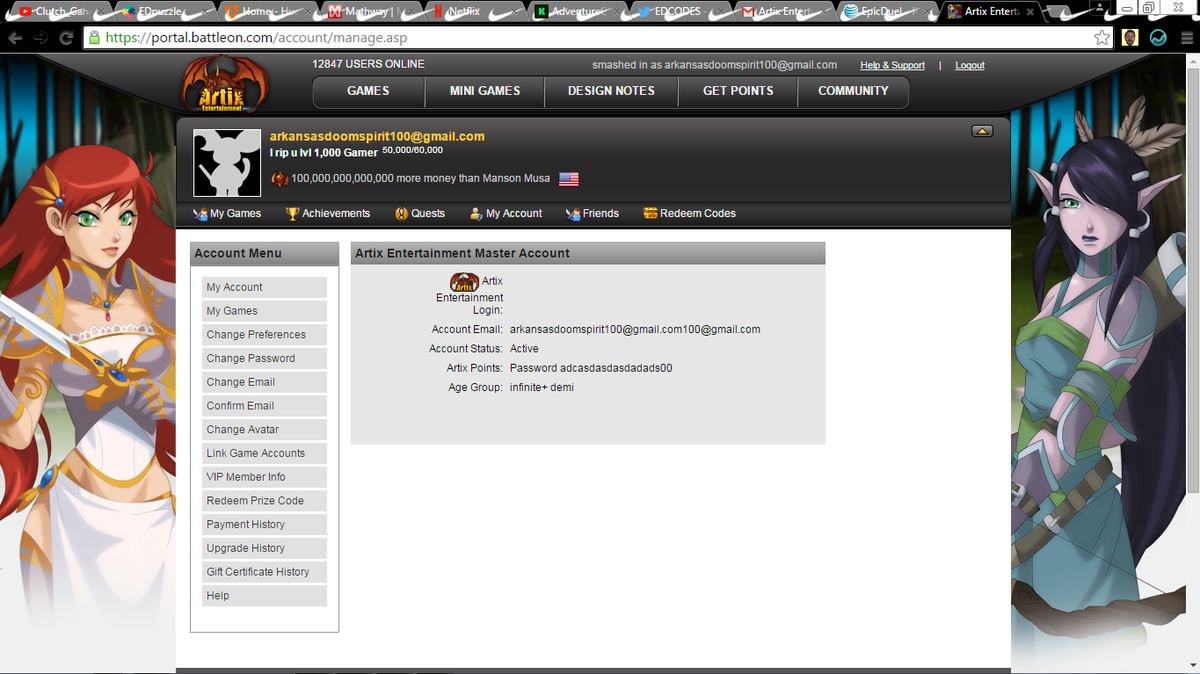Open Redeem Prize Code in the Account Menu
Screen dimensions: 1200x674
[x=264, y=501]
